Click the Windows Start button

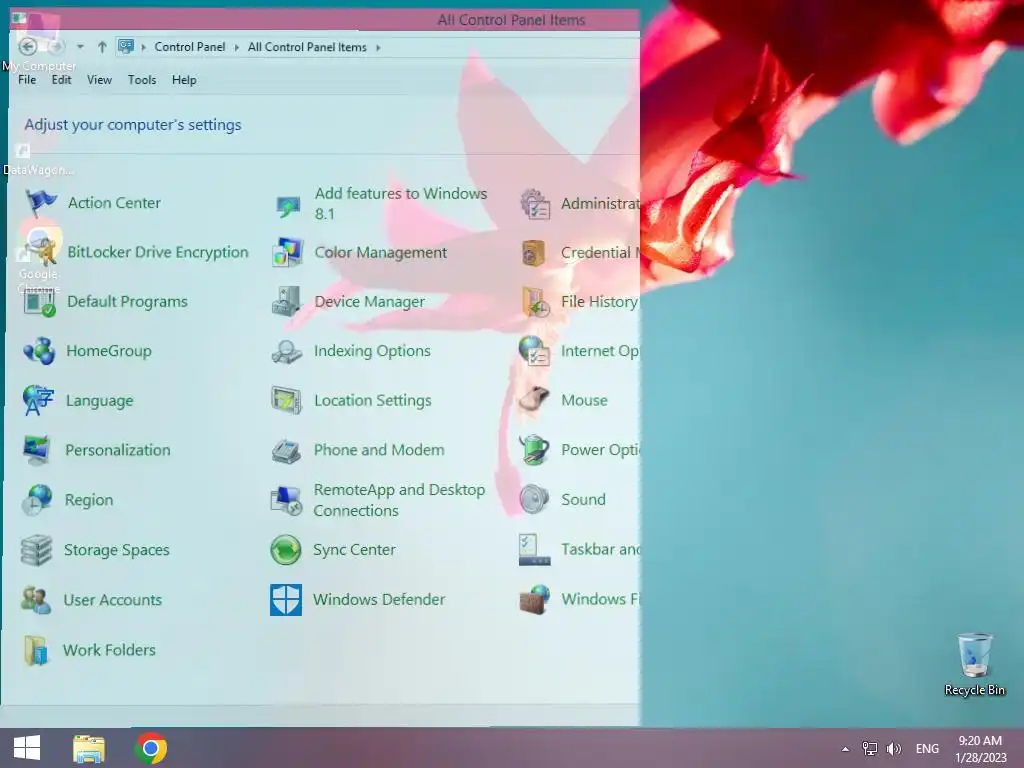[x=27, y=748]
